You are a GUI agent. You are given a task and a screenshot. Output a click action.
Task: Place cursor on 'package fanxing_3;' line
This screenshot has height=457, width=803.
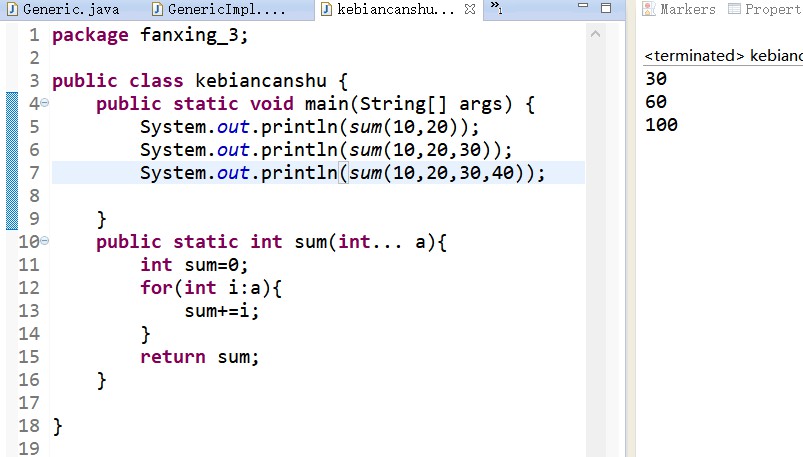click(x=150, y=35)
